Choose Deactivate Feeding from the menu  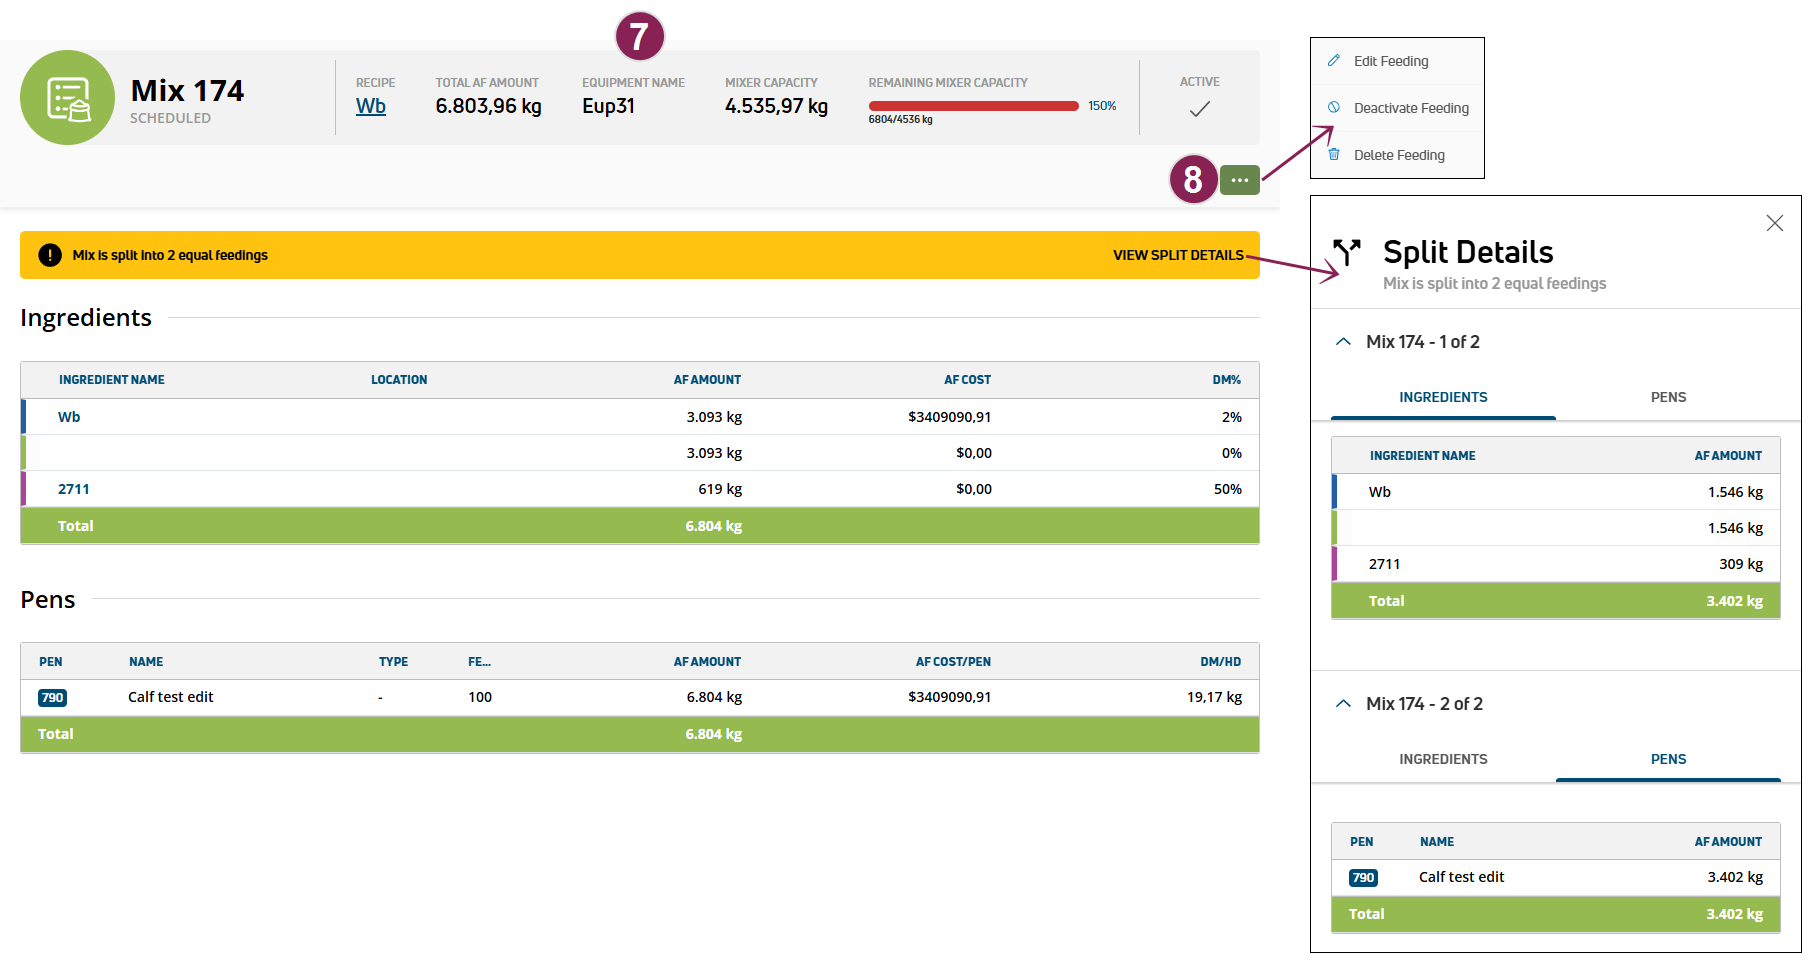pos(1410,108)
